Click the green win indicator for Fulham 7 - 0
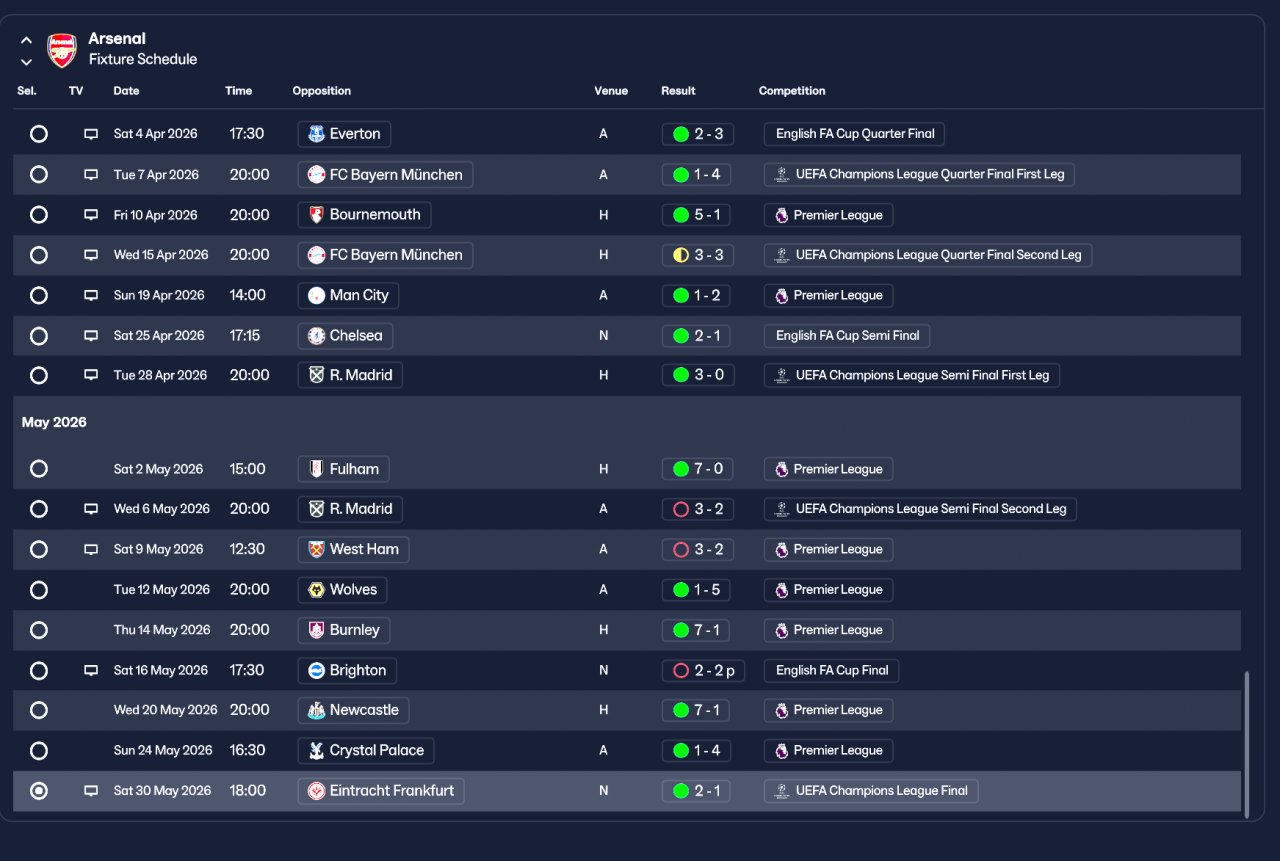The image size is (1280, 861). point(681,469)
